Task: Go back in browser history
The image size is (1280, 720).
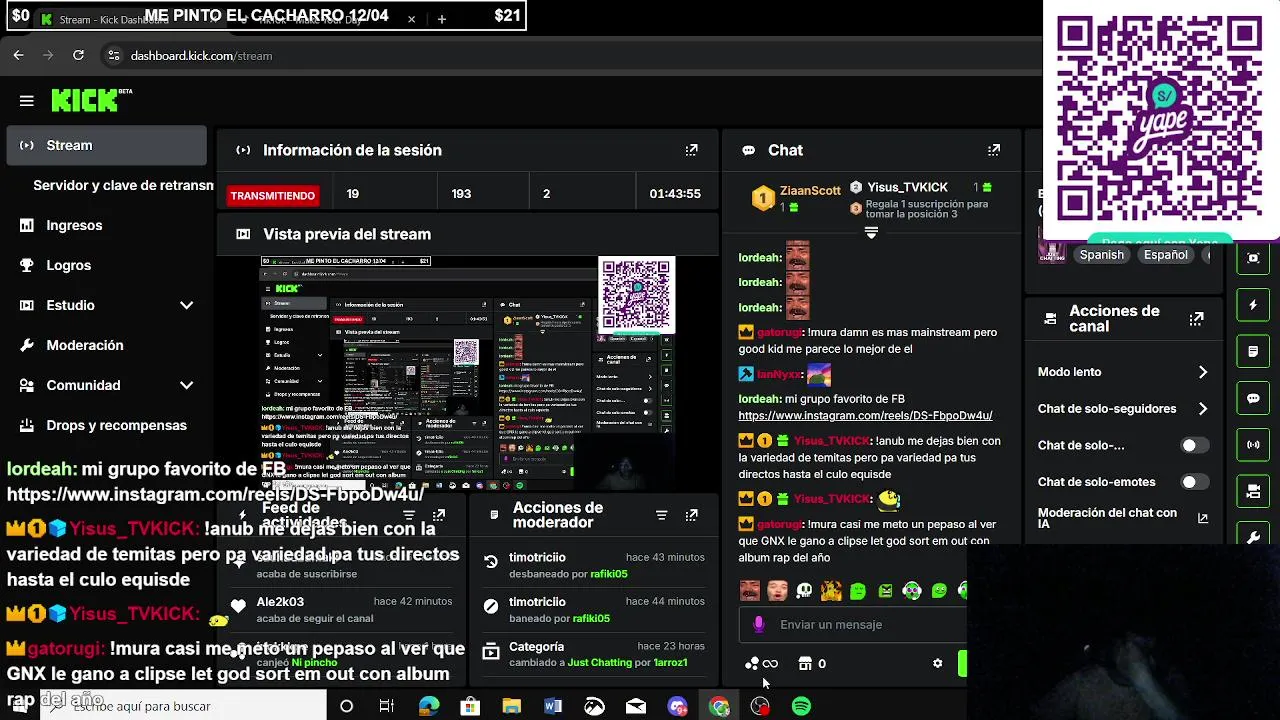Action: click(x=18, y=55)
